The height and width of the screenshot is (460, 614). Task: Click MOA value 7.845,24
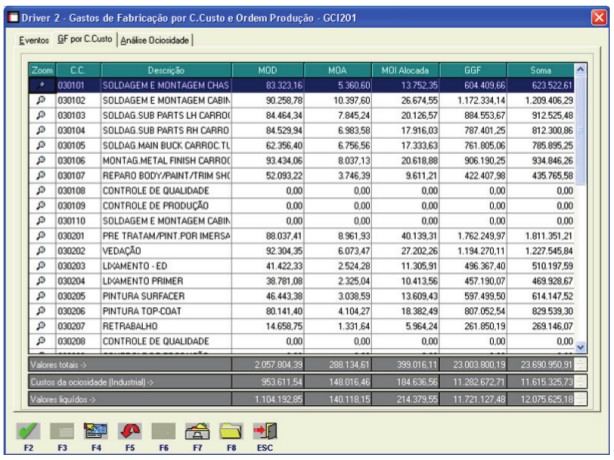click(x=354, y=115)
